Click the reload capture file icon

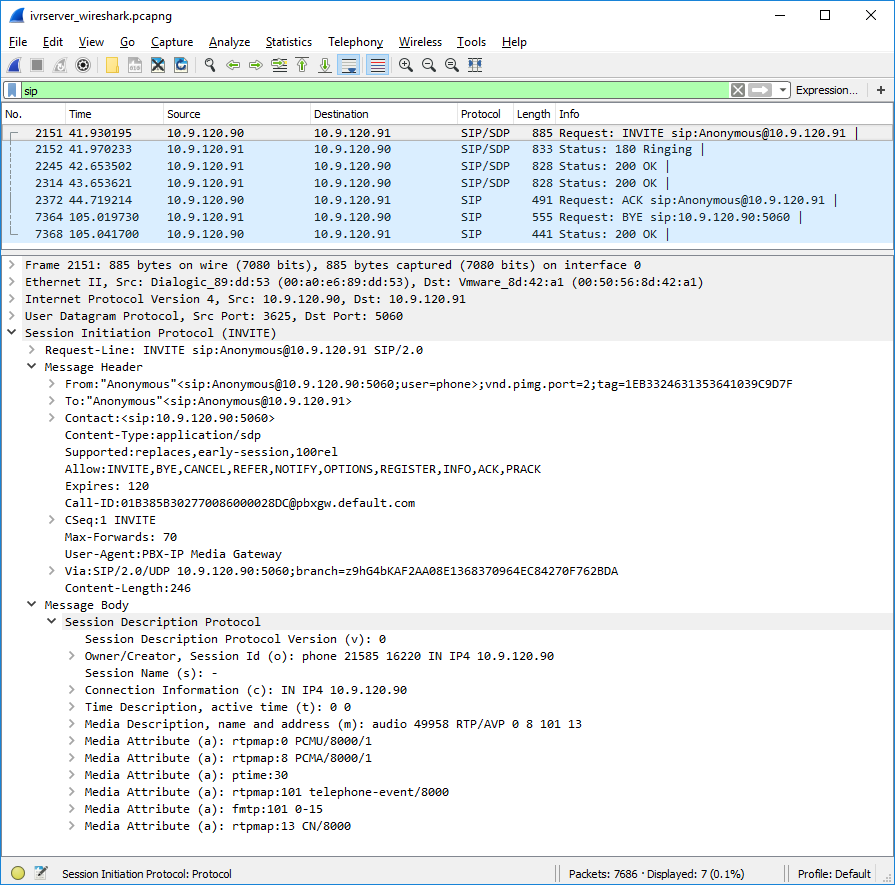pos(181,65)
